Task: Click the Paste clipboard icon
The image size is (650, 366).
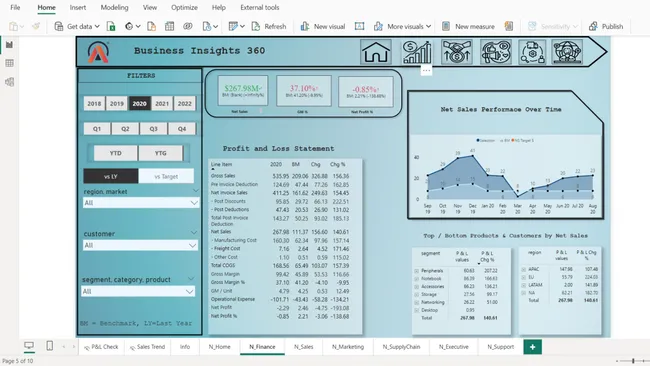Action: pos(14,27)
